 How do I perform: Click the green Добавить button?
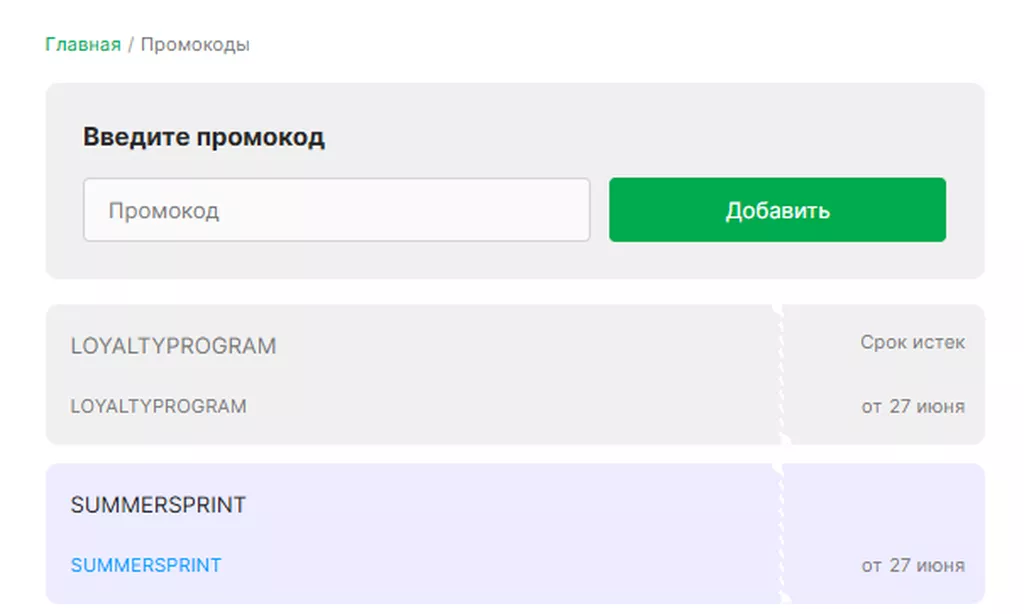(777, 210)
